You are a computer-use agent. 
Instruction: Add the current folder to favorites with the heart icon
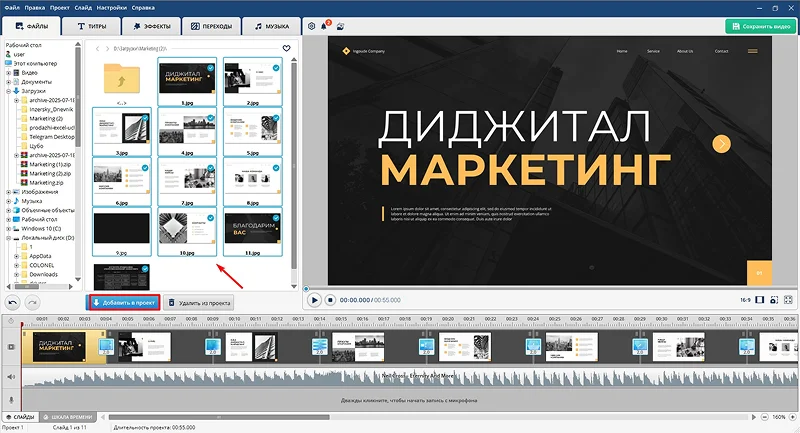coord(286,48)
